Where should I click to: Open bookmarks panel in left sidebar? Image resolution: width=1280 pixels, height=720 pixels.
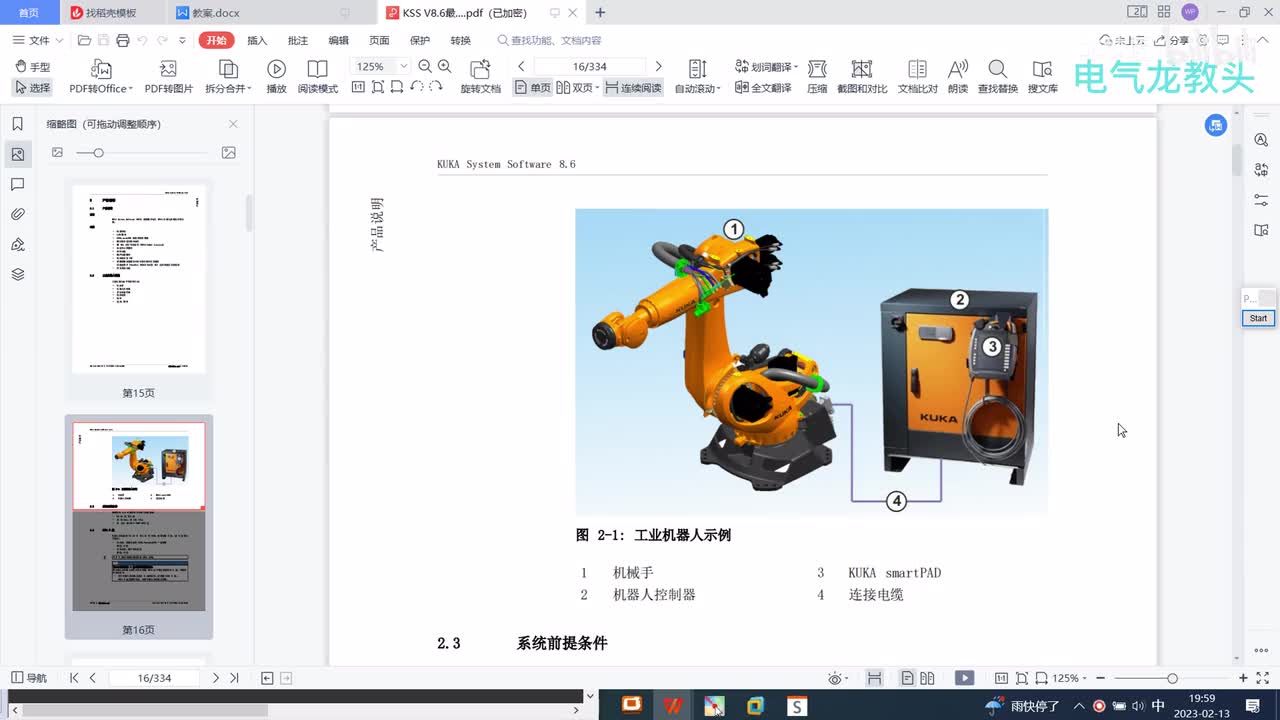click(17, 124)
